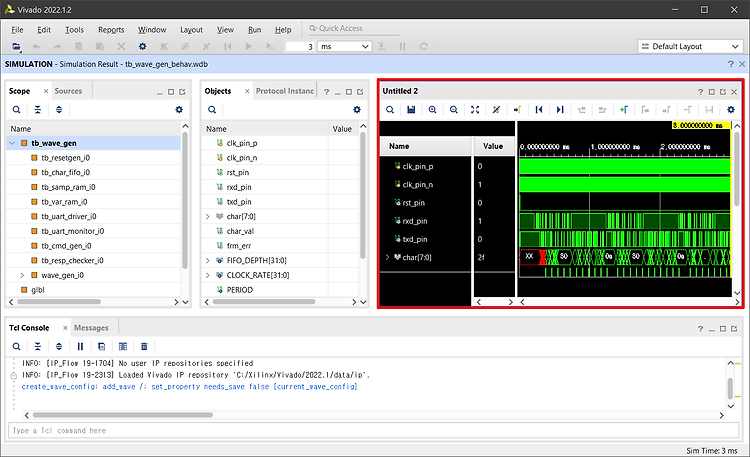Select rst_pin signal in waveform name column
Viewport: 750px width, 457px height.
413,203
